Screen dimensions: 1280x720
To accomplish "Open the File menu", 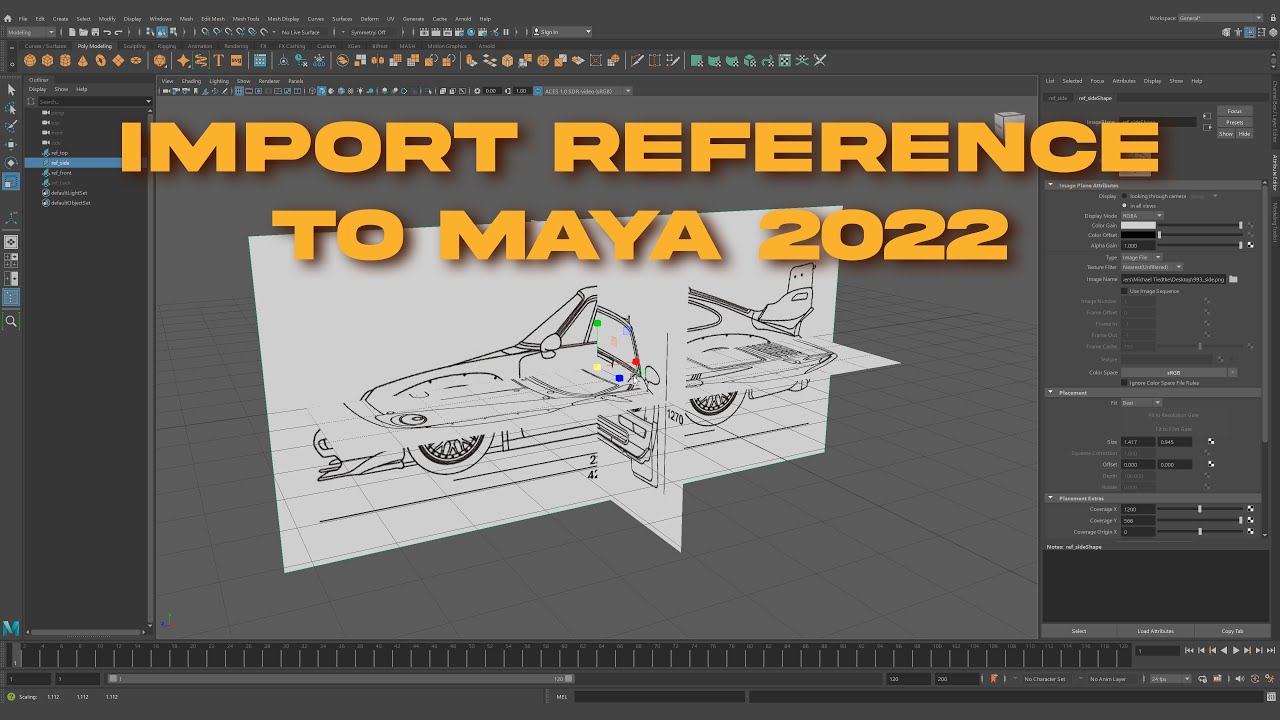I will (x=23, y=18).
